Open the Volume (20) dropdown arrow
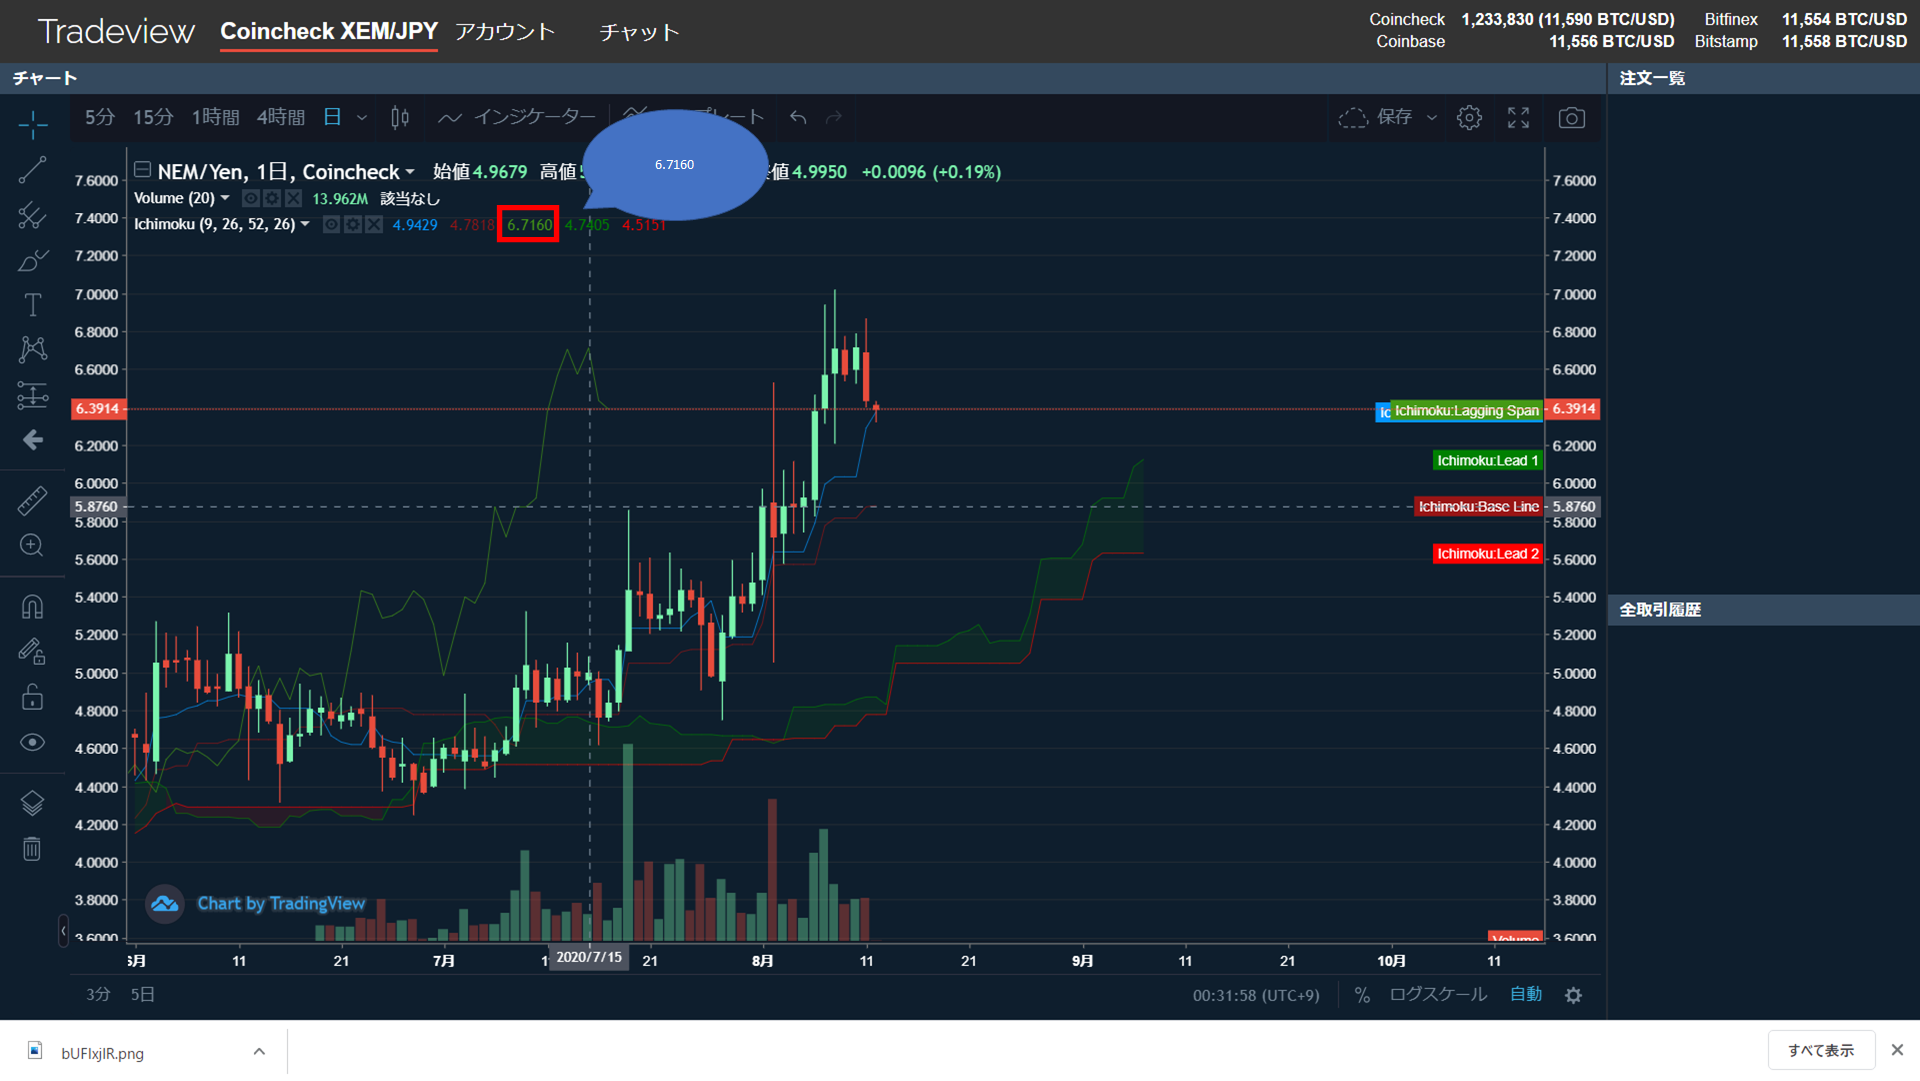 pyautogui.click(x=225, y=198)
